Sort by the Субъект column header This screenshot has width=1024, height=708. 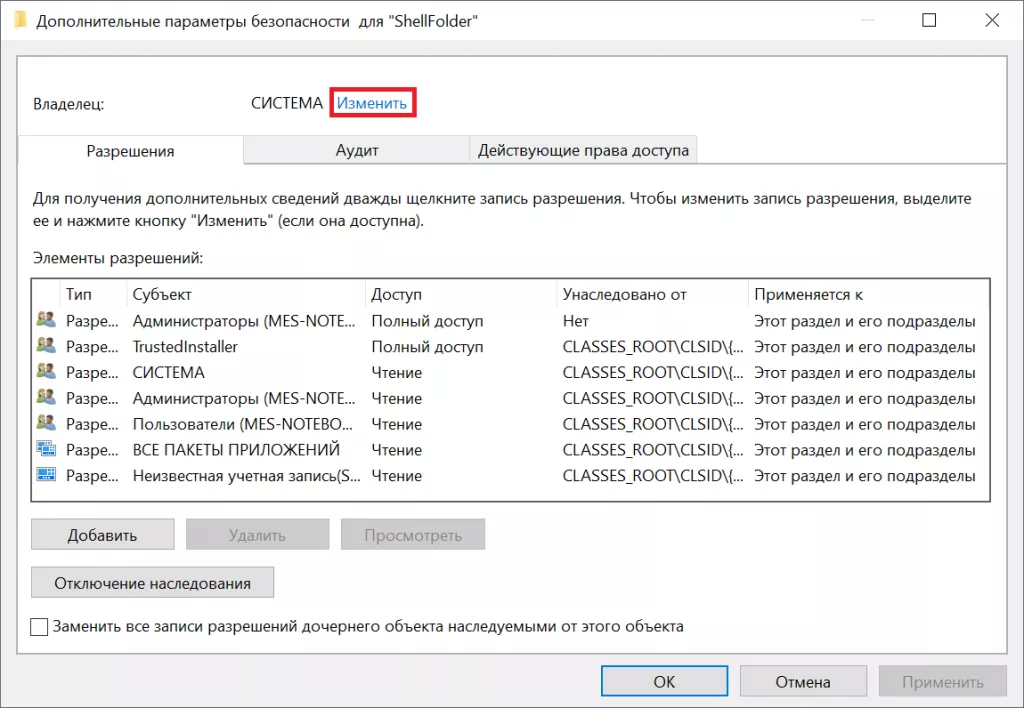click(x=246, y=295)
